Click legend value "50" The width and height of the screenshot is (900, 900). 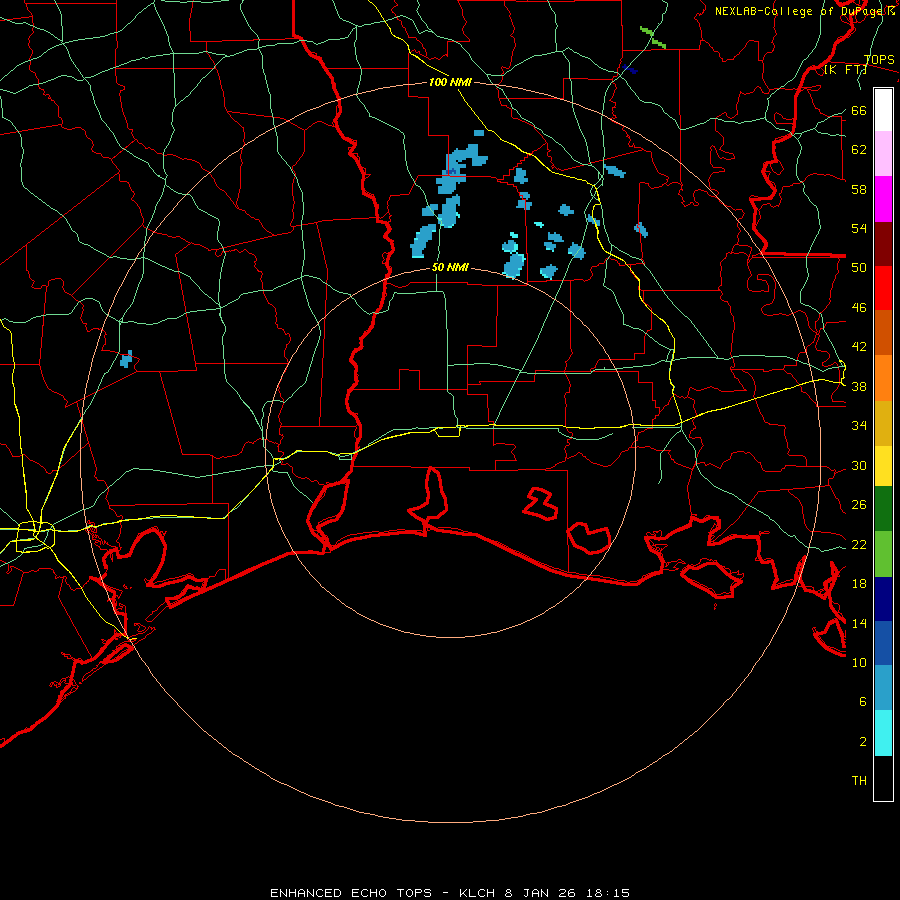point(859,267)
